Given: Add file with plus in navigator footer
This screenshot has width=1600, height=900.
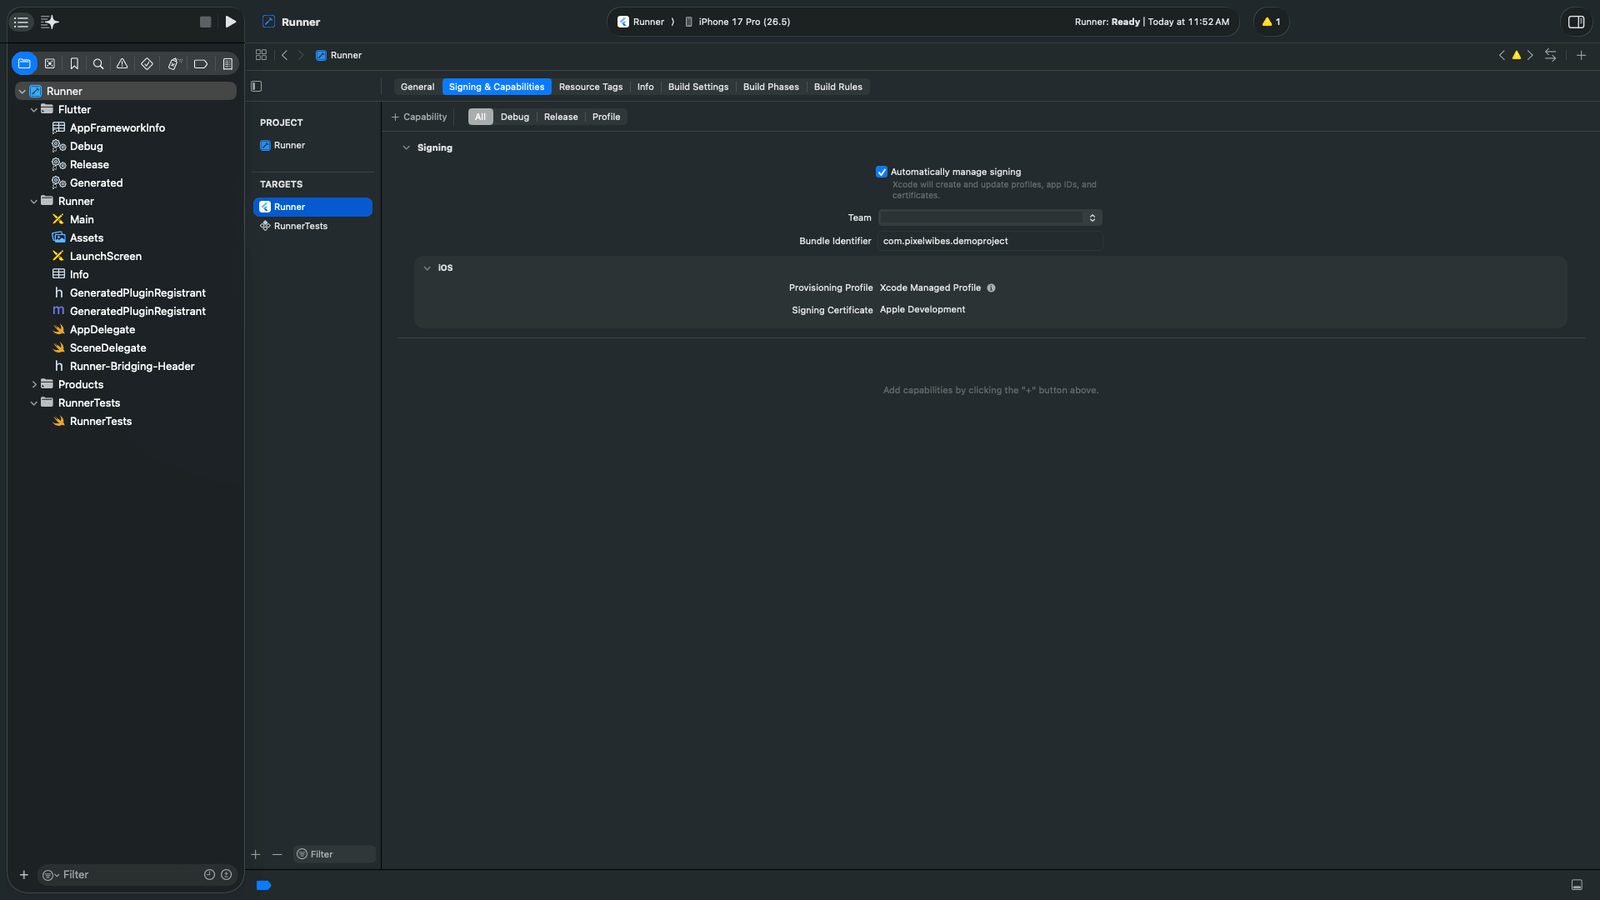Looking at the screenshot, I should click(x=24, y=875).
